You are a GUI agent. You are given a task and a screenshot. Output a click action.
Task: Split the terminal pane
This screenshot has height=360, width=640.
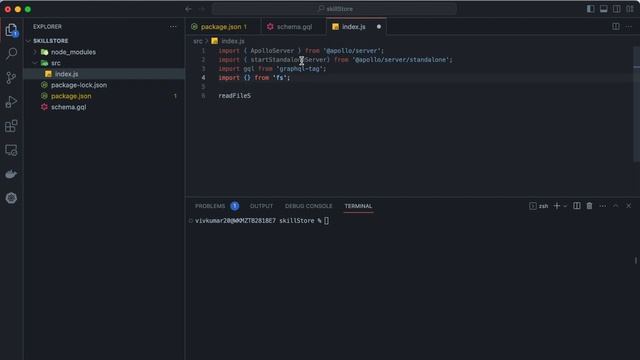coord(576,206)
